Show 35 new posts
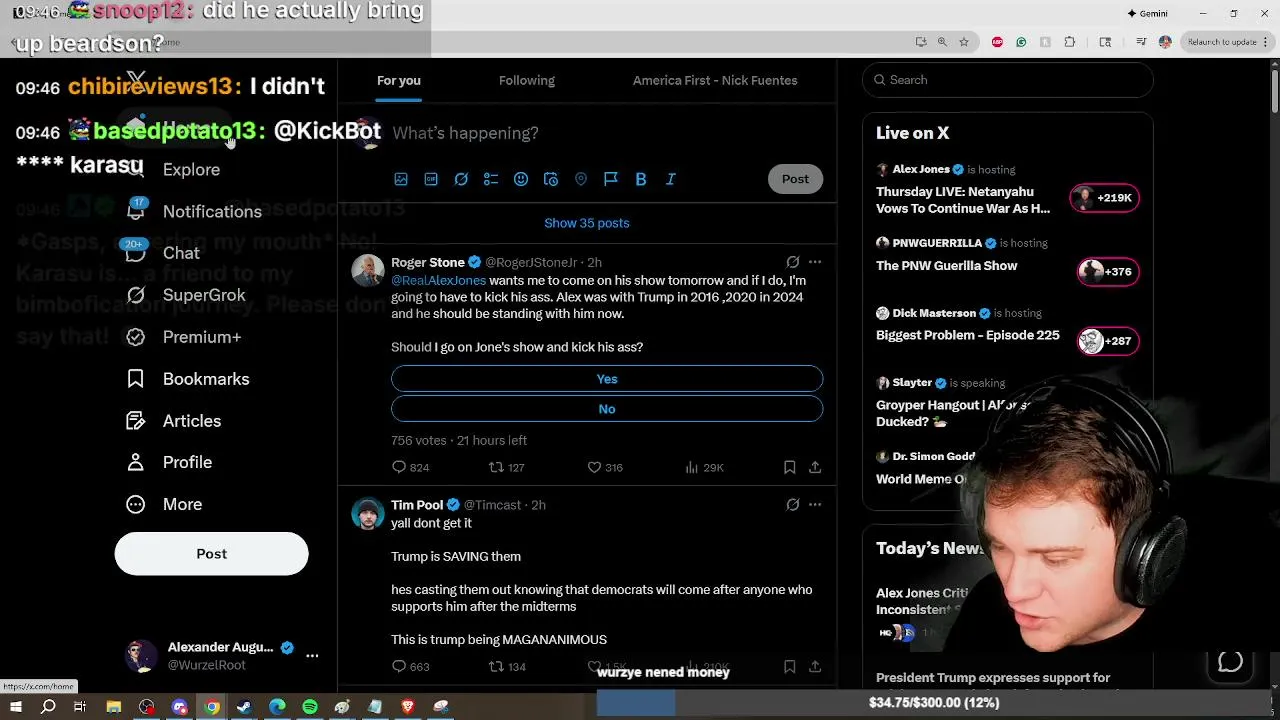The image size is (1280, 720). [x=587, y=223]
